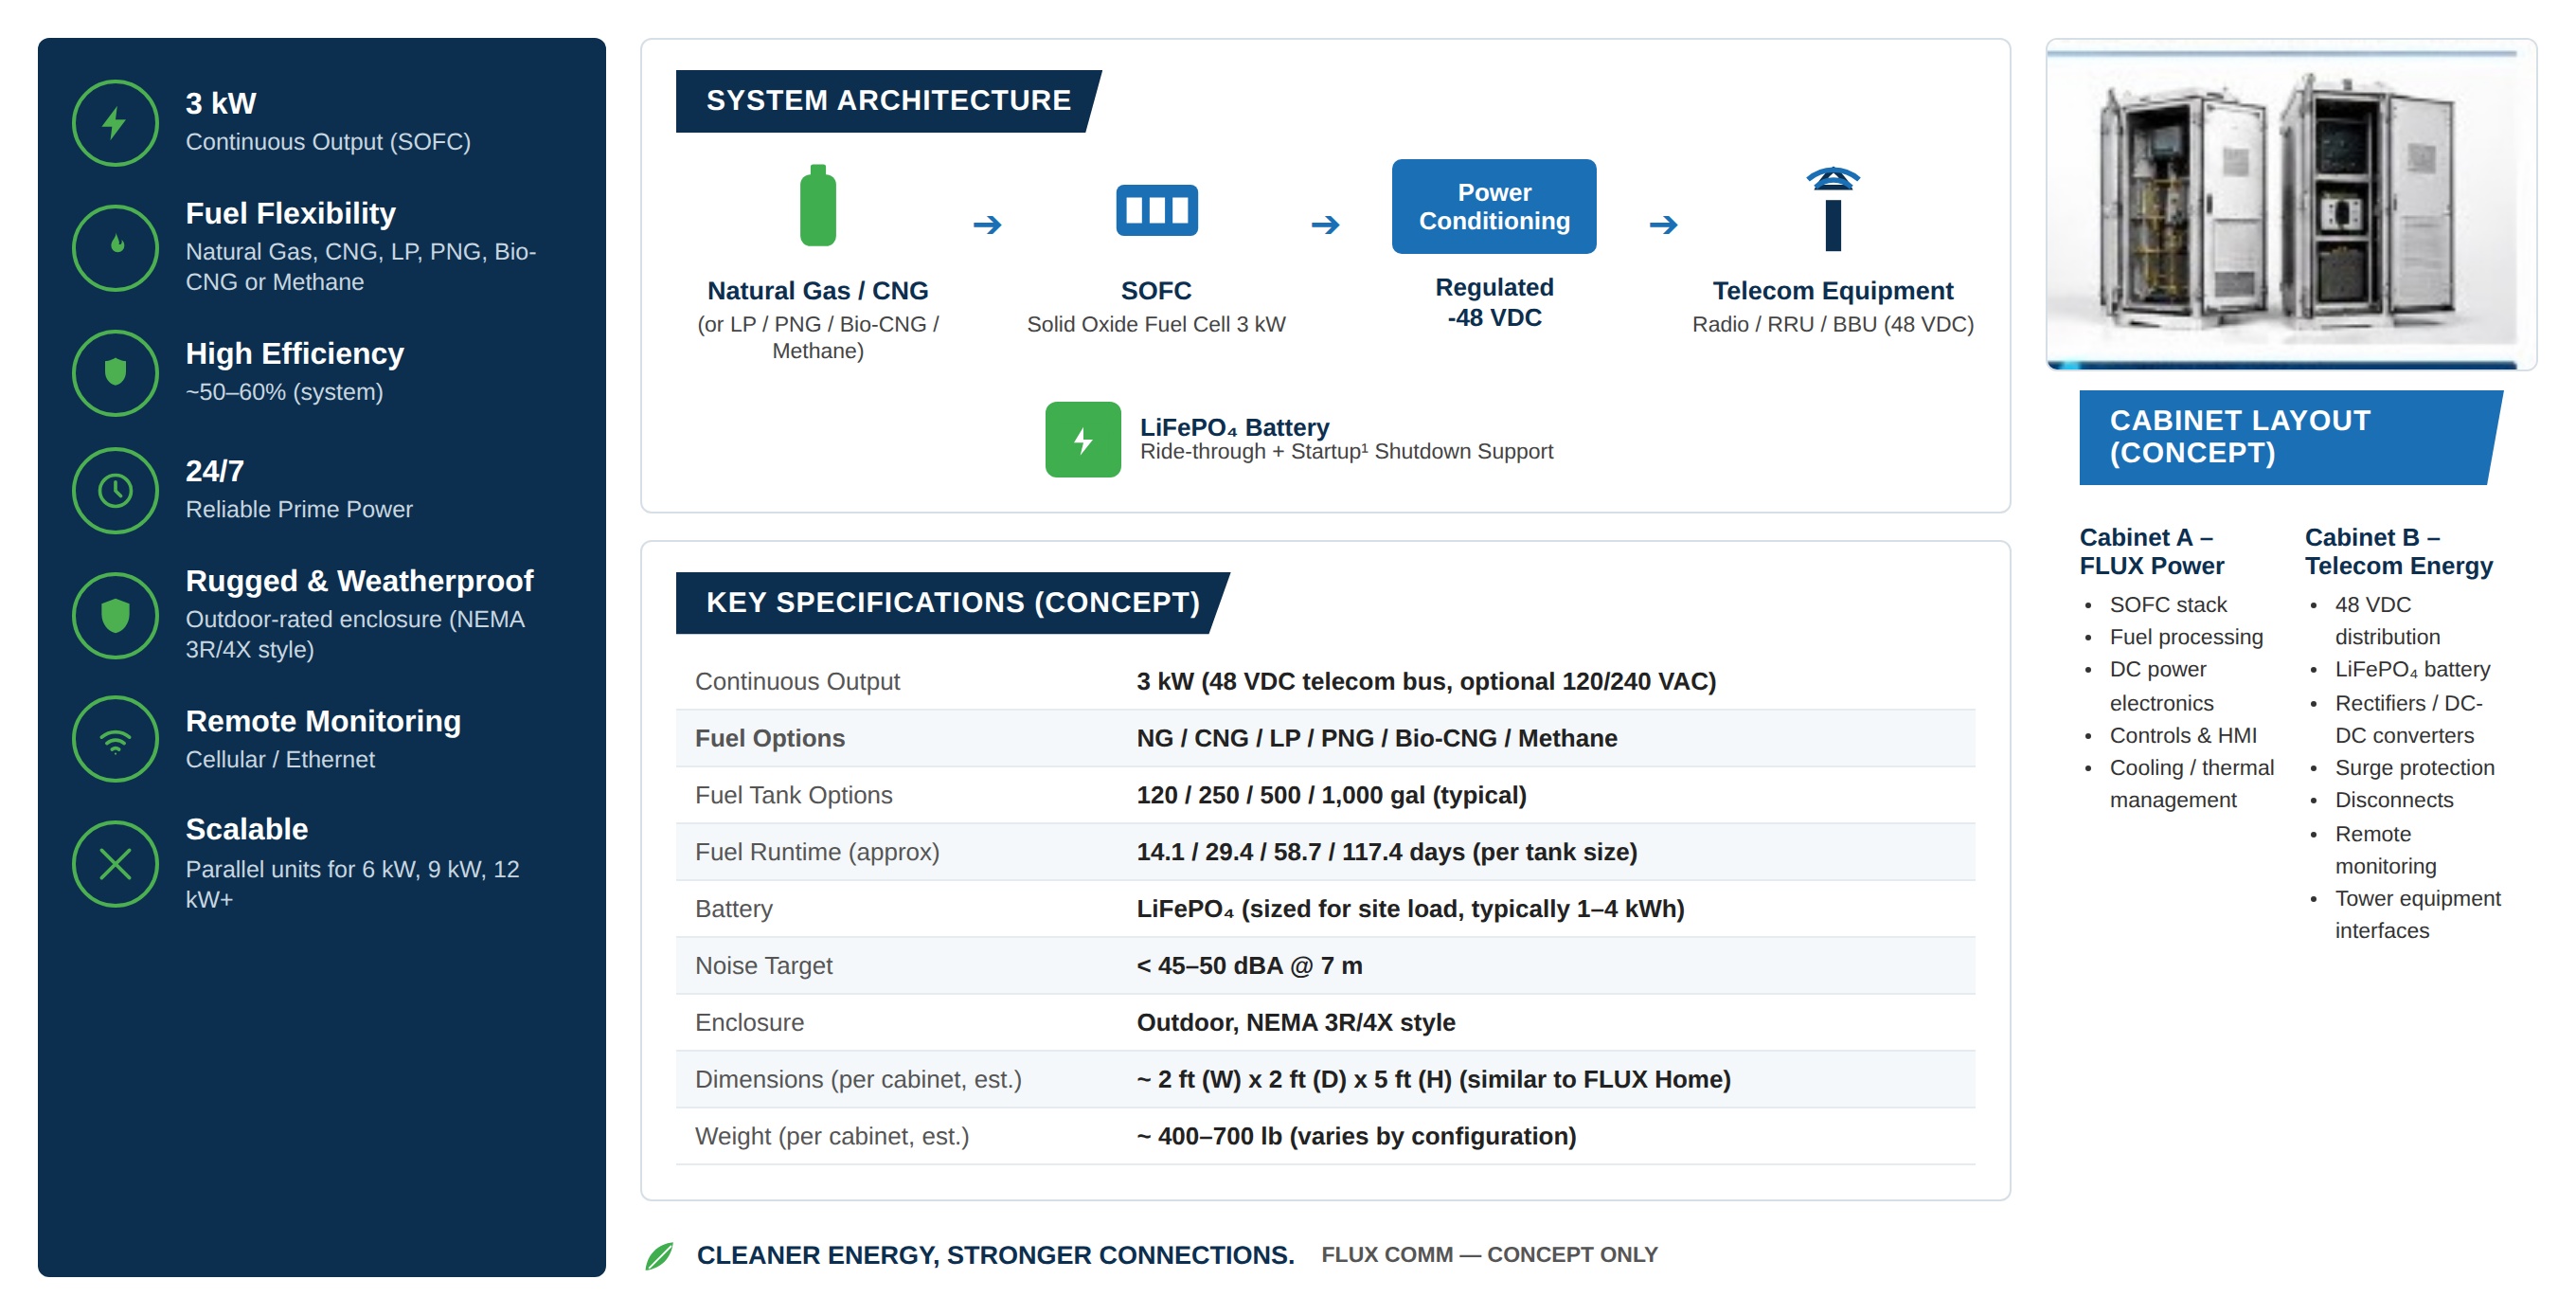Click 'Continuous Output (SOFC)' text
Viewport: 2576px width, 1315px height.
click(x=327, y=142)
